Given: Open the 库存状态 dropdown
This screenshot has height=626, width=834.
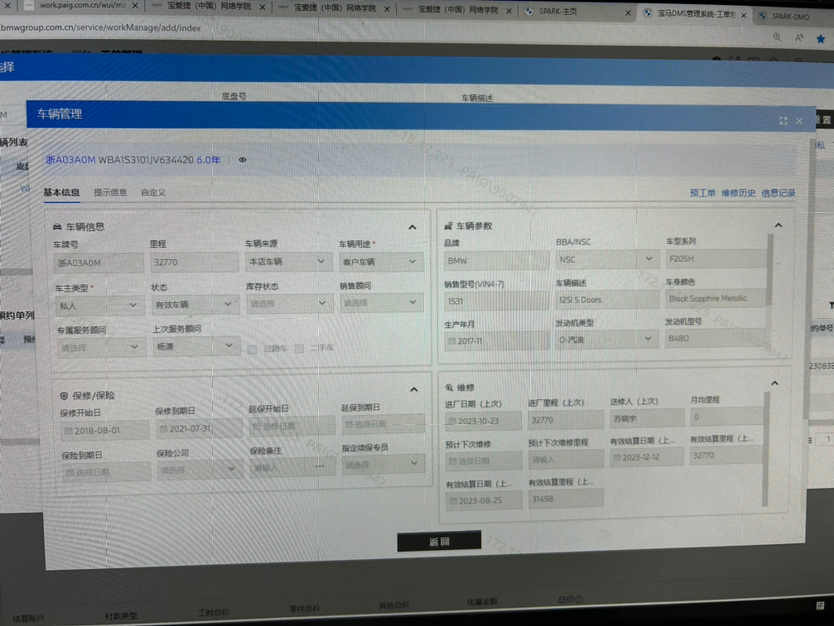Looking at the screenshot, I should coord(289,304).
